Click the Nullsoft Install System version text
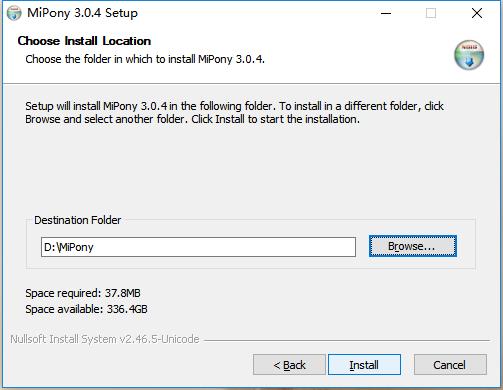The height and width of the screenshot is (390, 503). coord(105,339)
